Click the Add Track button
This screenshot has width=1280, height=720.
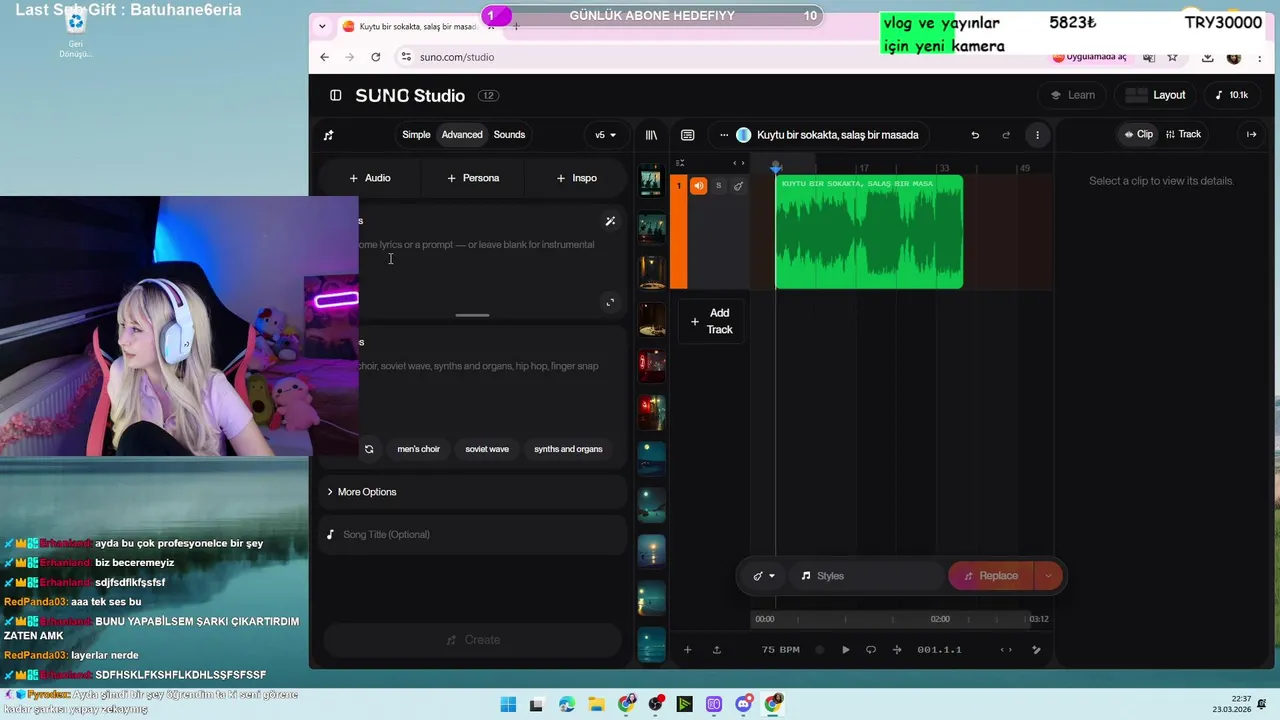pos(711,321)
